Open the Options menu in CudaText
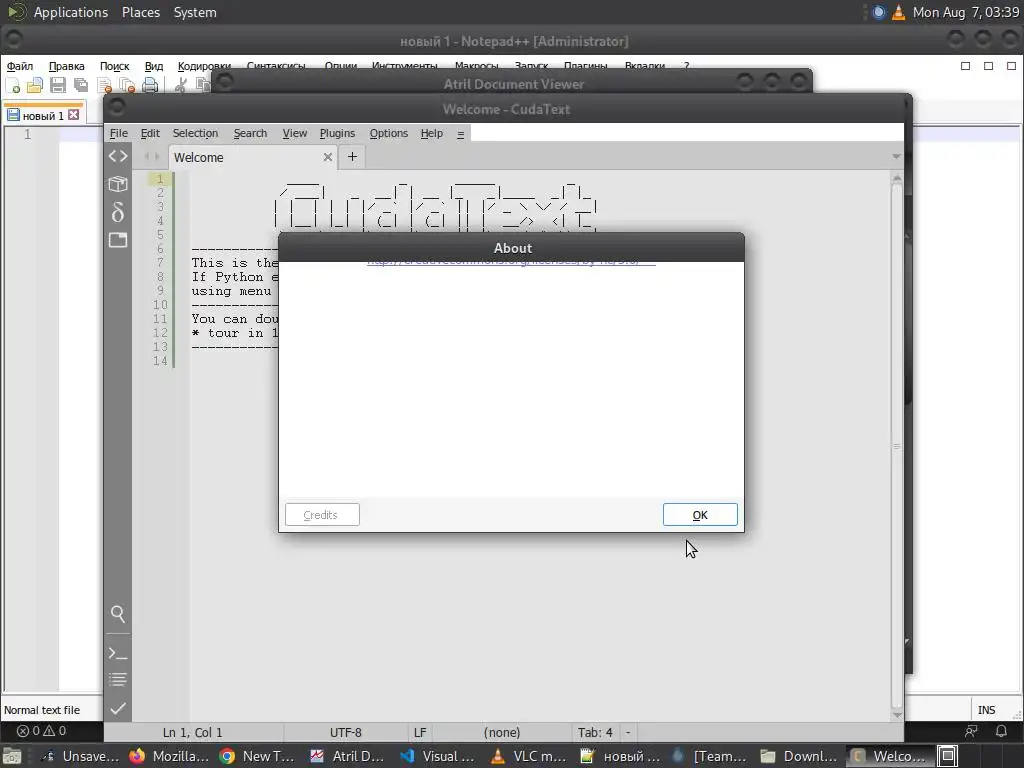 coord(389,133)
